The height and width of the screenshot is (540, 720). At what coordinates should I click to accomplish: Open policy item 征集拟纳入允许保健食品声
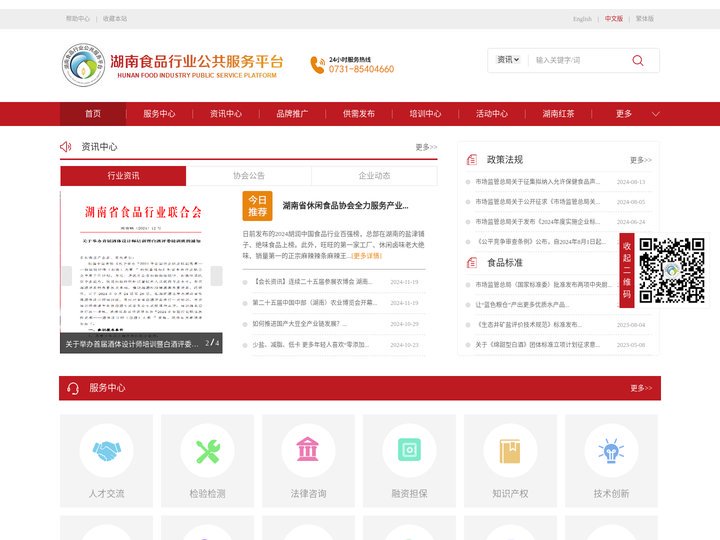pyautogui.click(x=538, y=182)
